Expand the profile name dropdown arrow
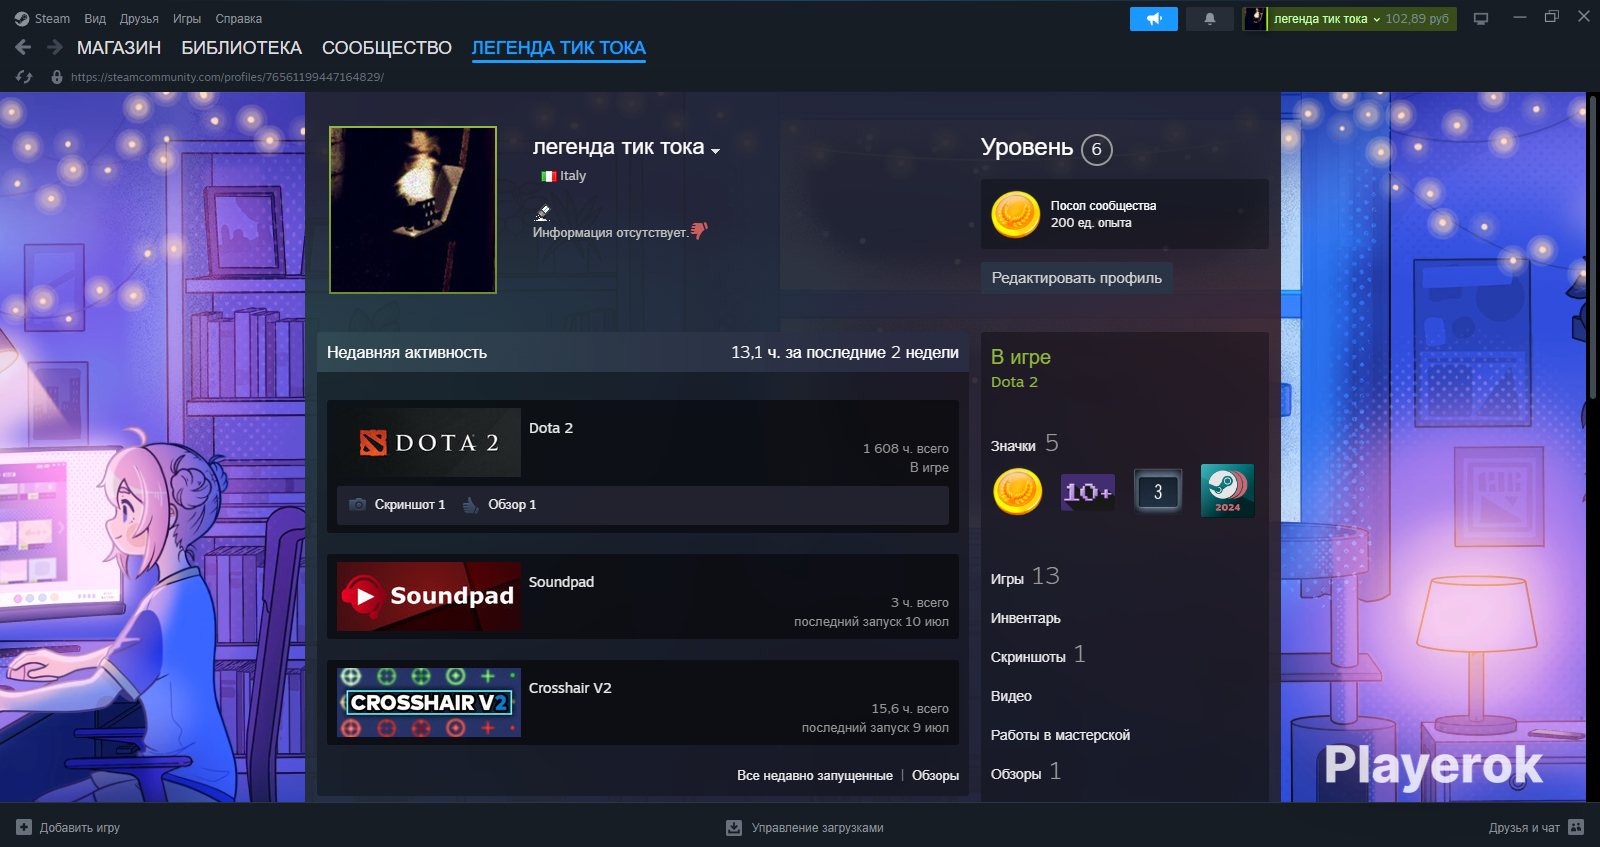1600x847 pixels. coord(715,150)
